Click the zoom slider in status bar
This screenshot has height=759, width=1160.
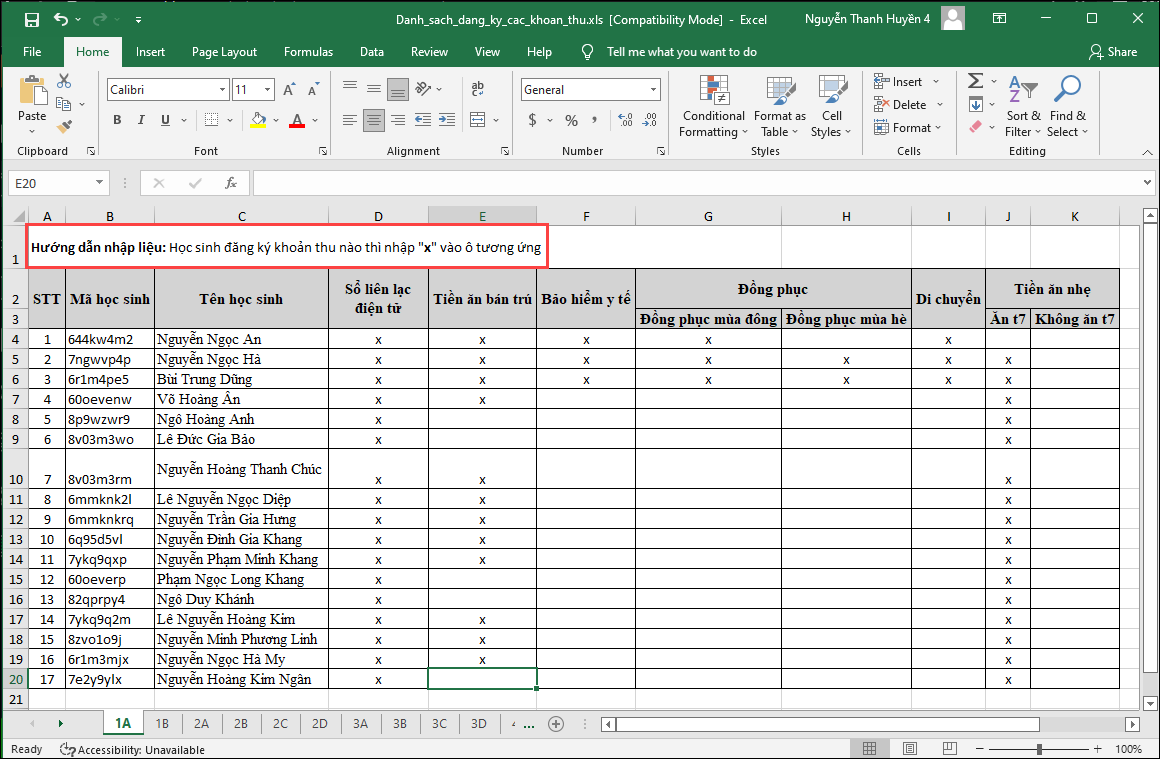pyautogui.click(x=1040, y=749)
